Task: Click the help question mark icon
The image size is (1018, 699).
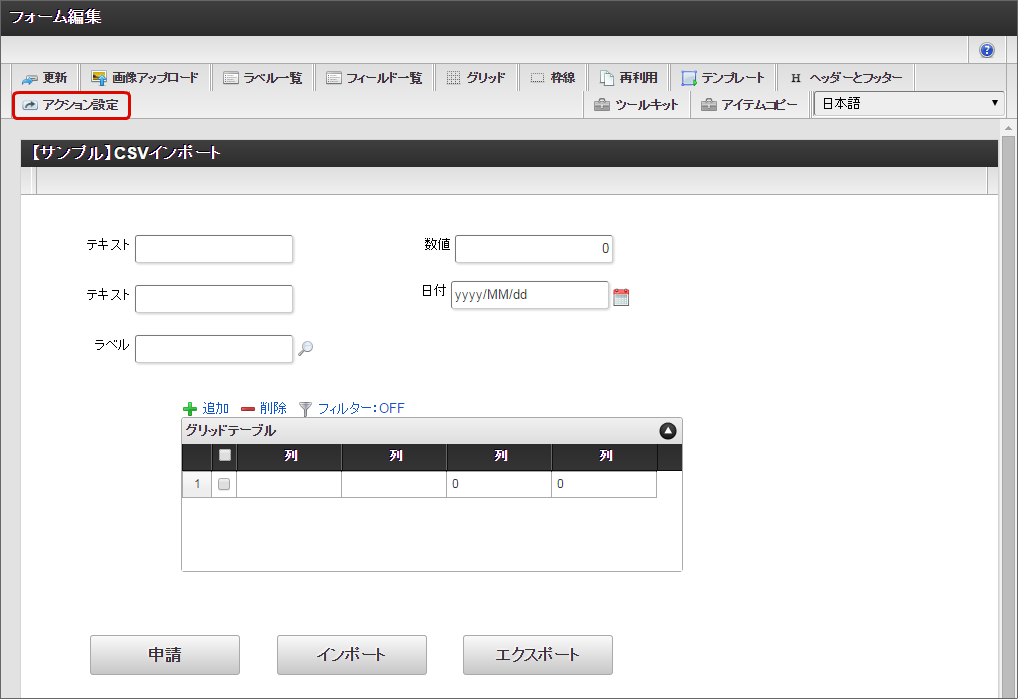Action: pos(987,50)
